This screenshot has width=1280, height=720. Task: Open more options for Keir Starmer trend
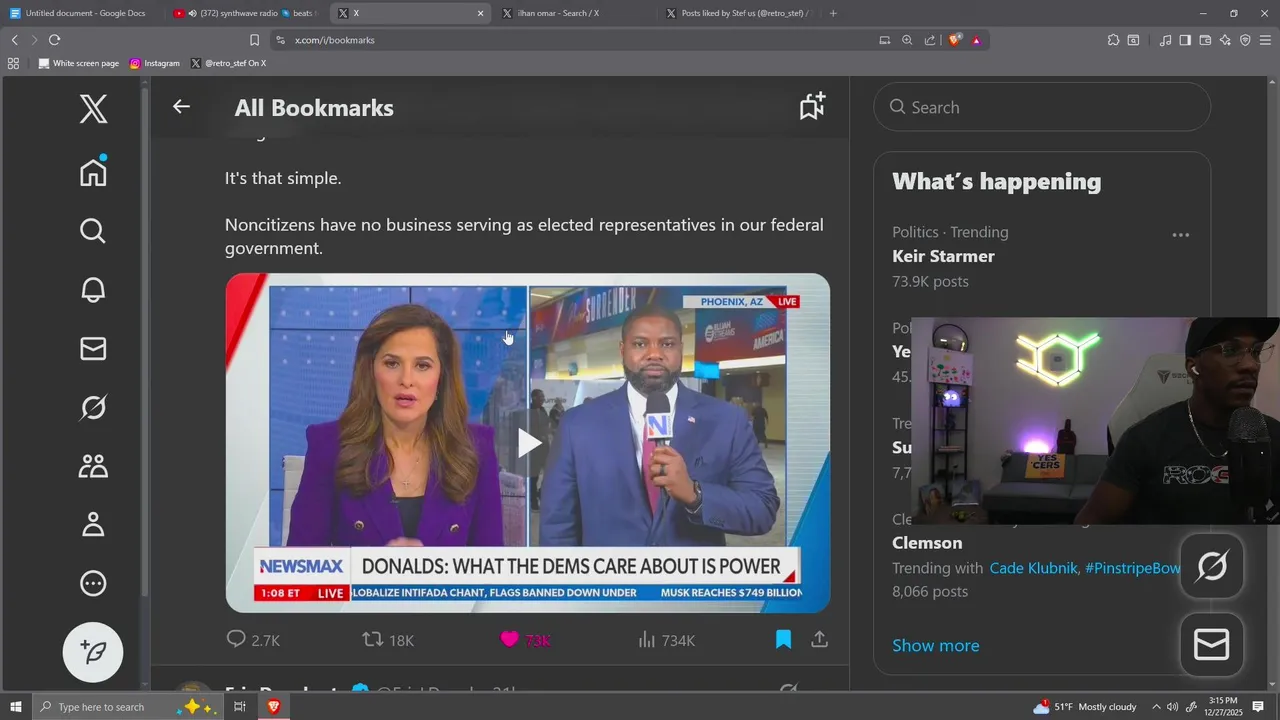click(1181, 235)
